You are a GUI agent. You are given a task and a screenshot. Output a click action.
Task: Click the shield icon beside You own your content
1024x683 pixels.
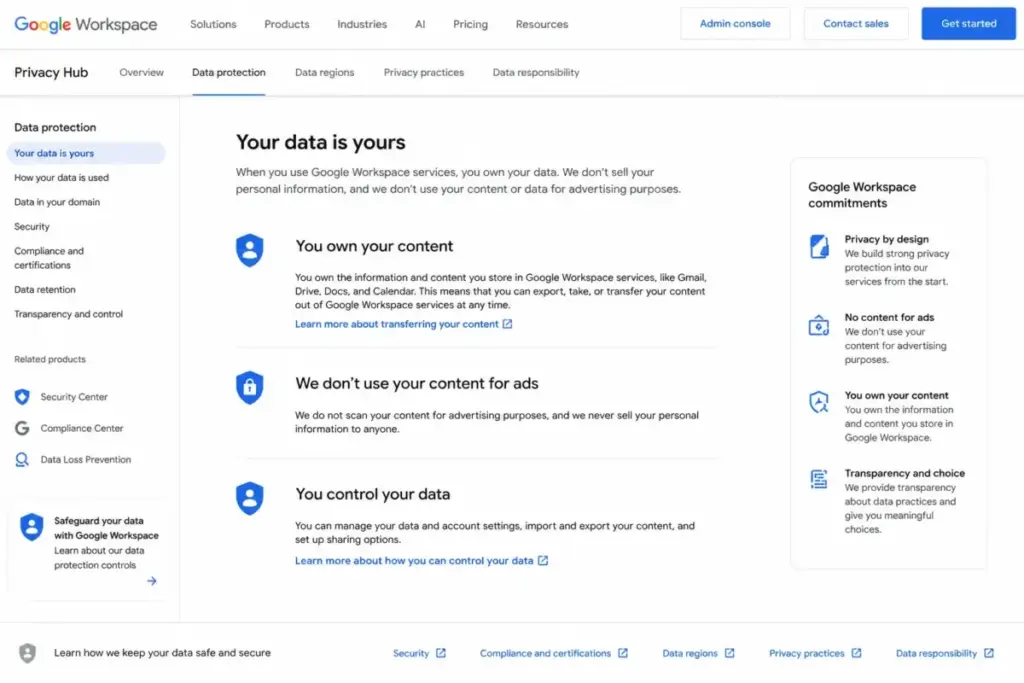(249, 250)
